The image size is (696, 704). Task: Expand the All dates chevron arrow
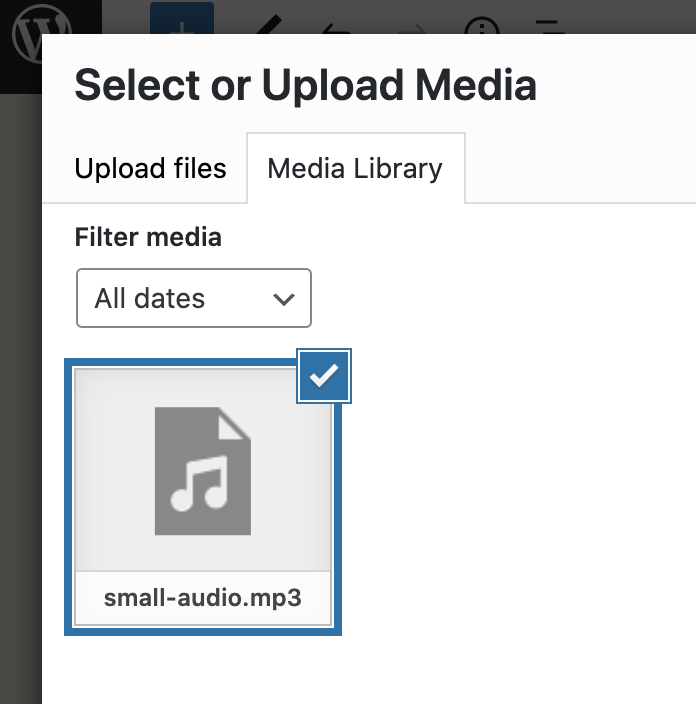284,299
